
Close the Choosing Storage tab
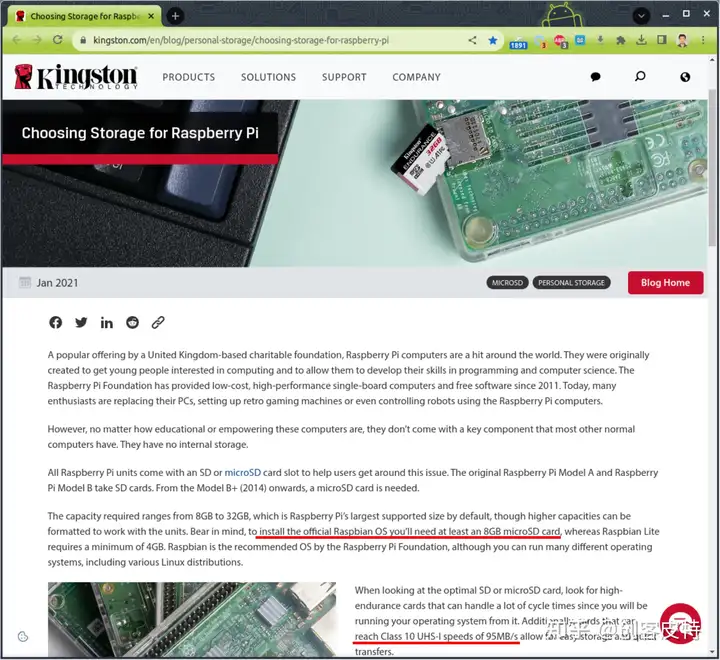pos(151,16)
